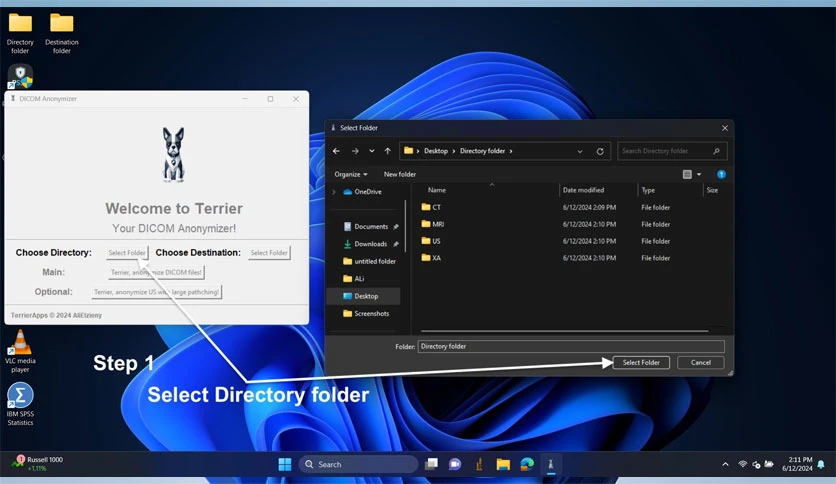This screenshot has width=836, height=484.
Task: Click the search magnifier in dialog
Action: [x=716, y=151]
